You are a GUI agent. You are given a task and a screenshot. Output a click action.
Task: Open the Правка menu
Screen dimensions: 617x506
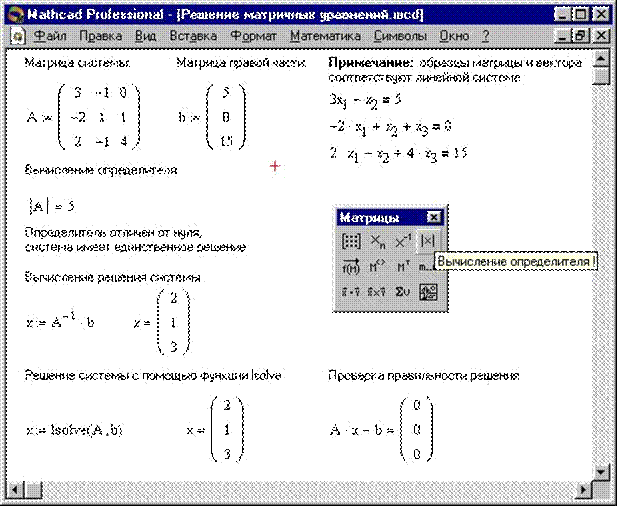[x=101, y=36]
